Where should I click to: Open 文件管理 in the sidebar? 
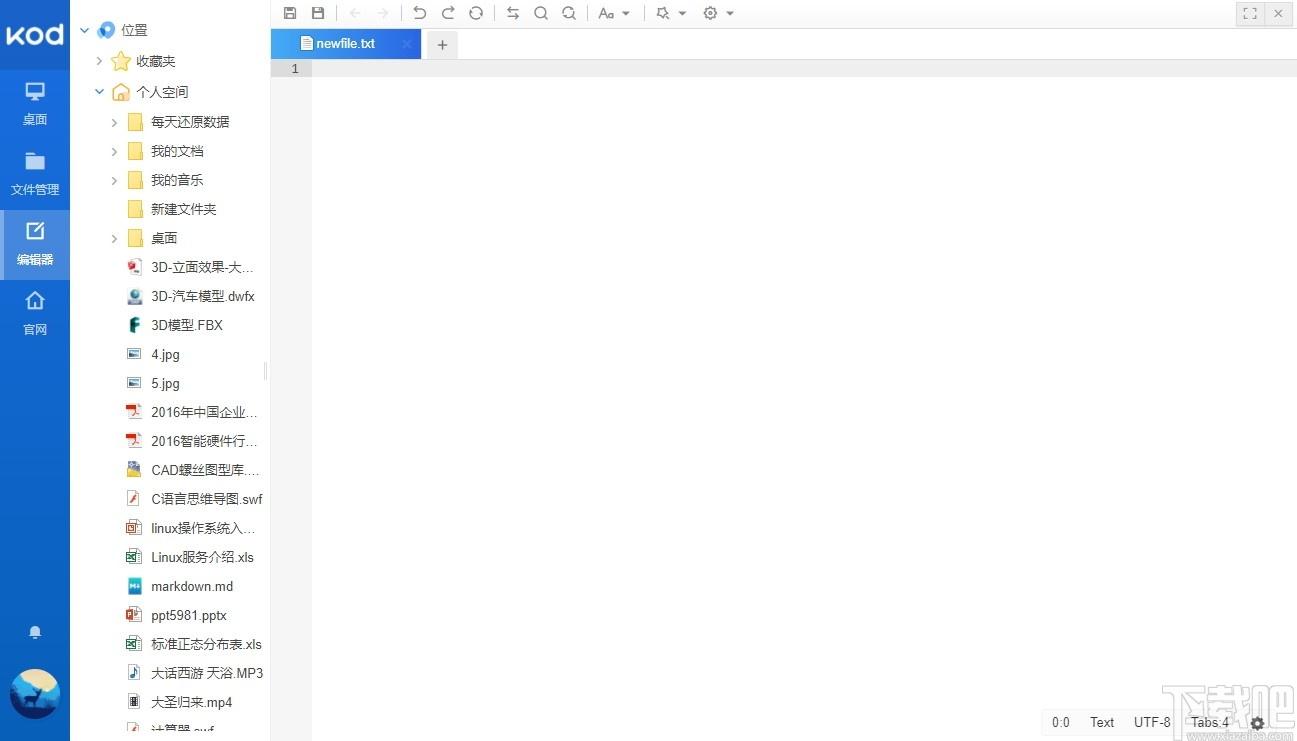(x=35, y=175)
